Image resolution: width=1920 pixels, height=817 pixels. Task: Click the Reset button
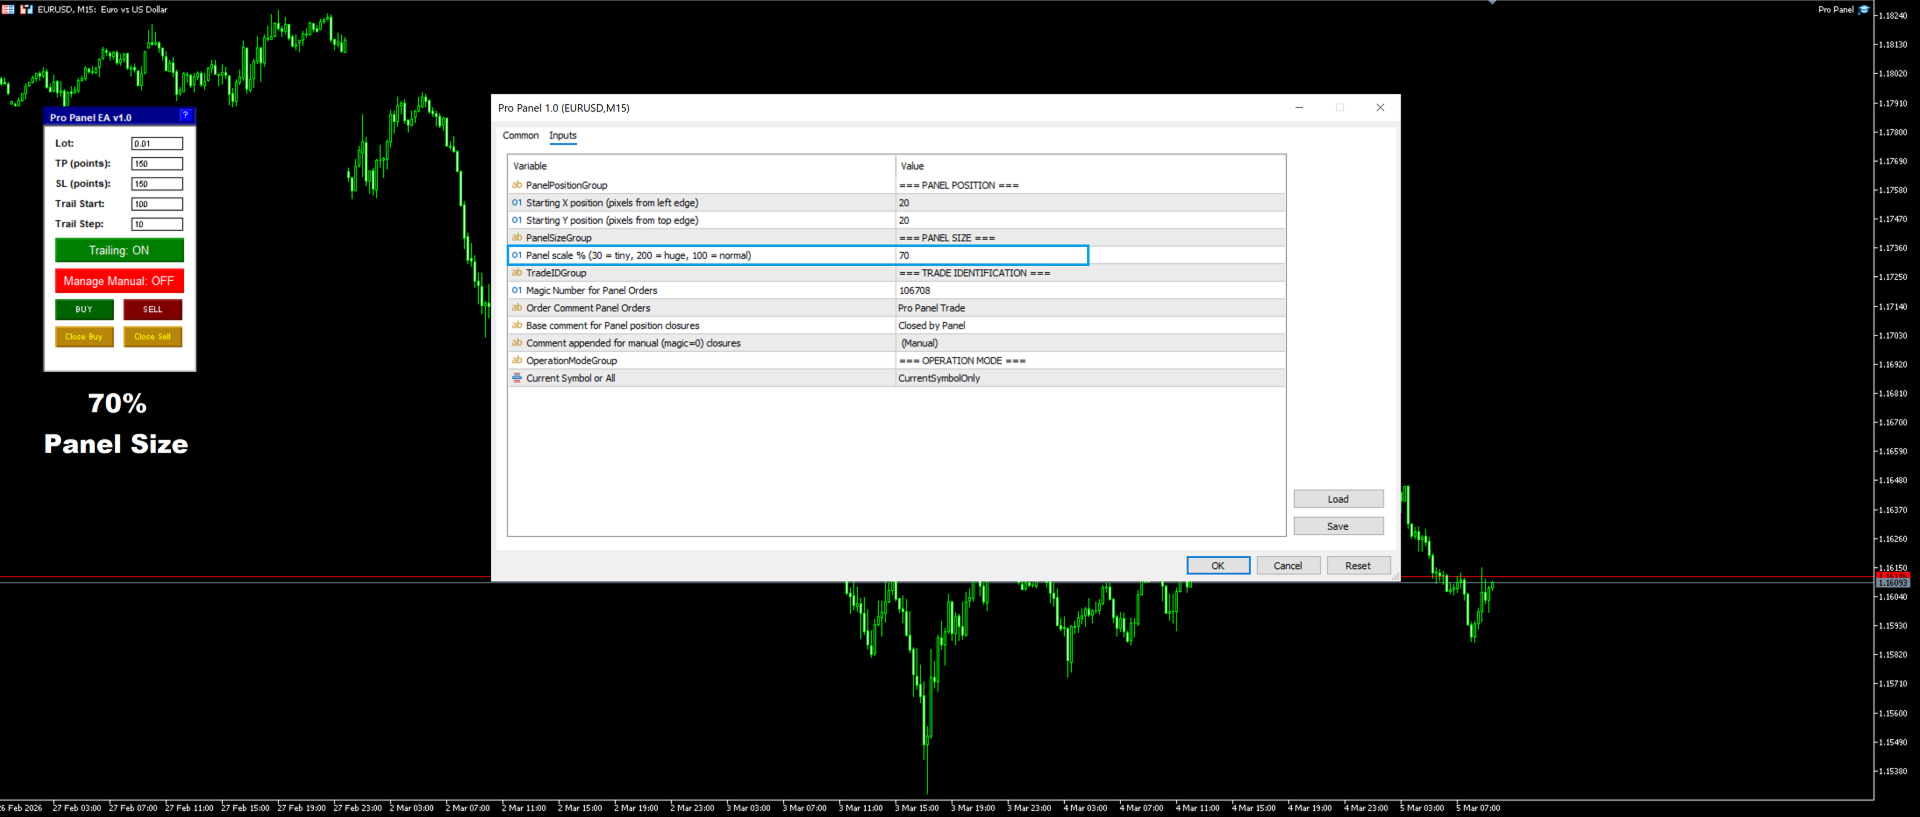(x=1358, y=566)
